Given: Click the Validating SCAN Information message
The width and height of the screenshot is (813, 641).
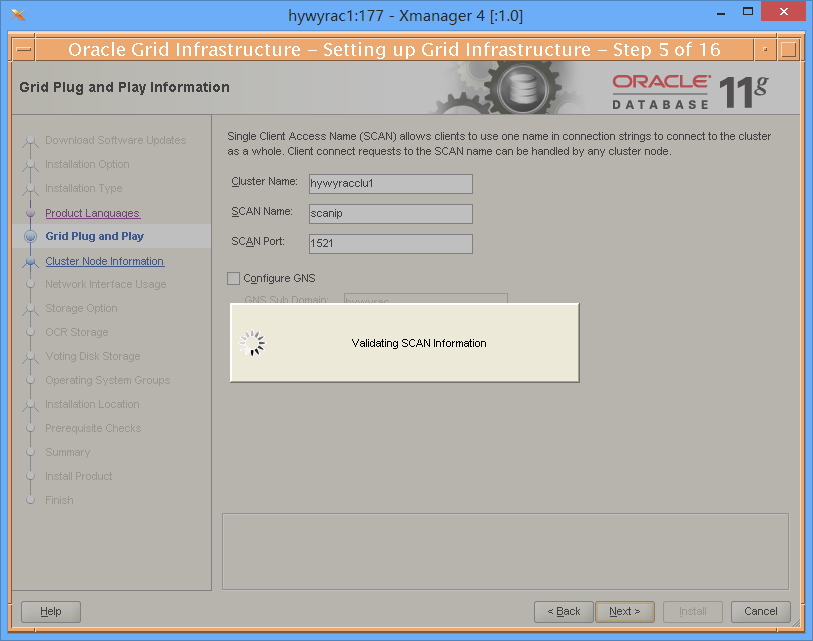Looking at the screenshot, I should tap(419, 343).
